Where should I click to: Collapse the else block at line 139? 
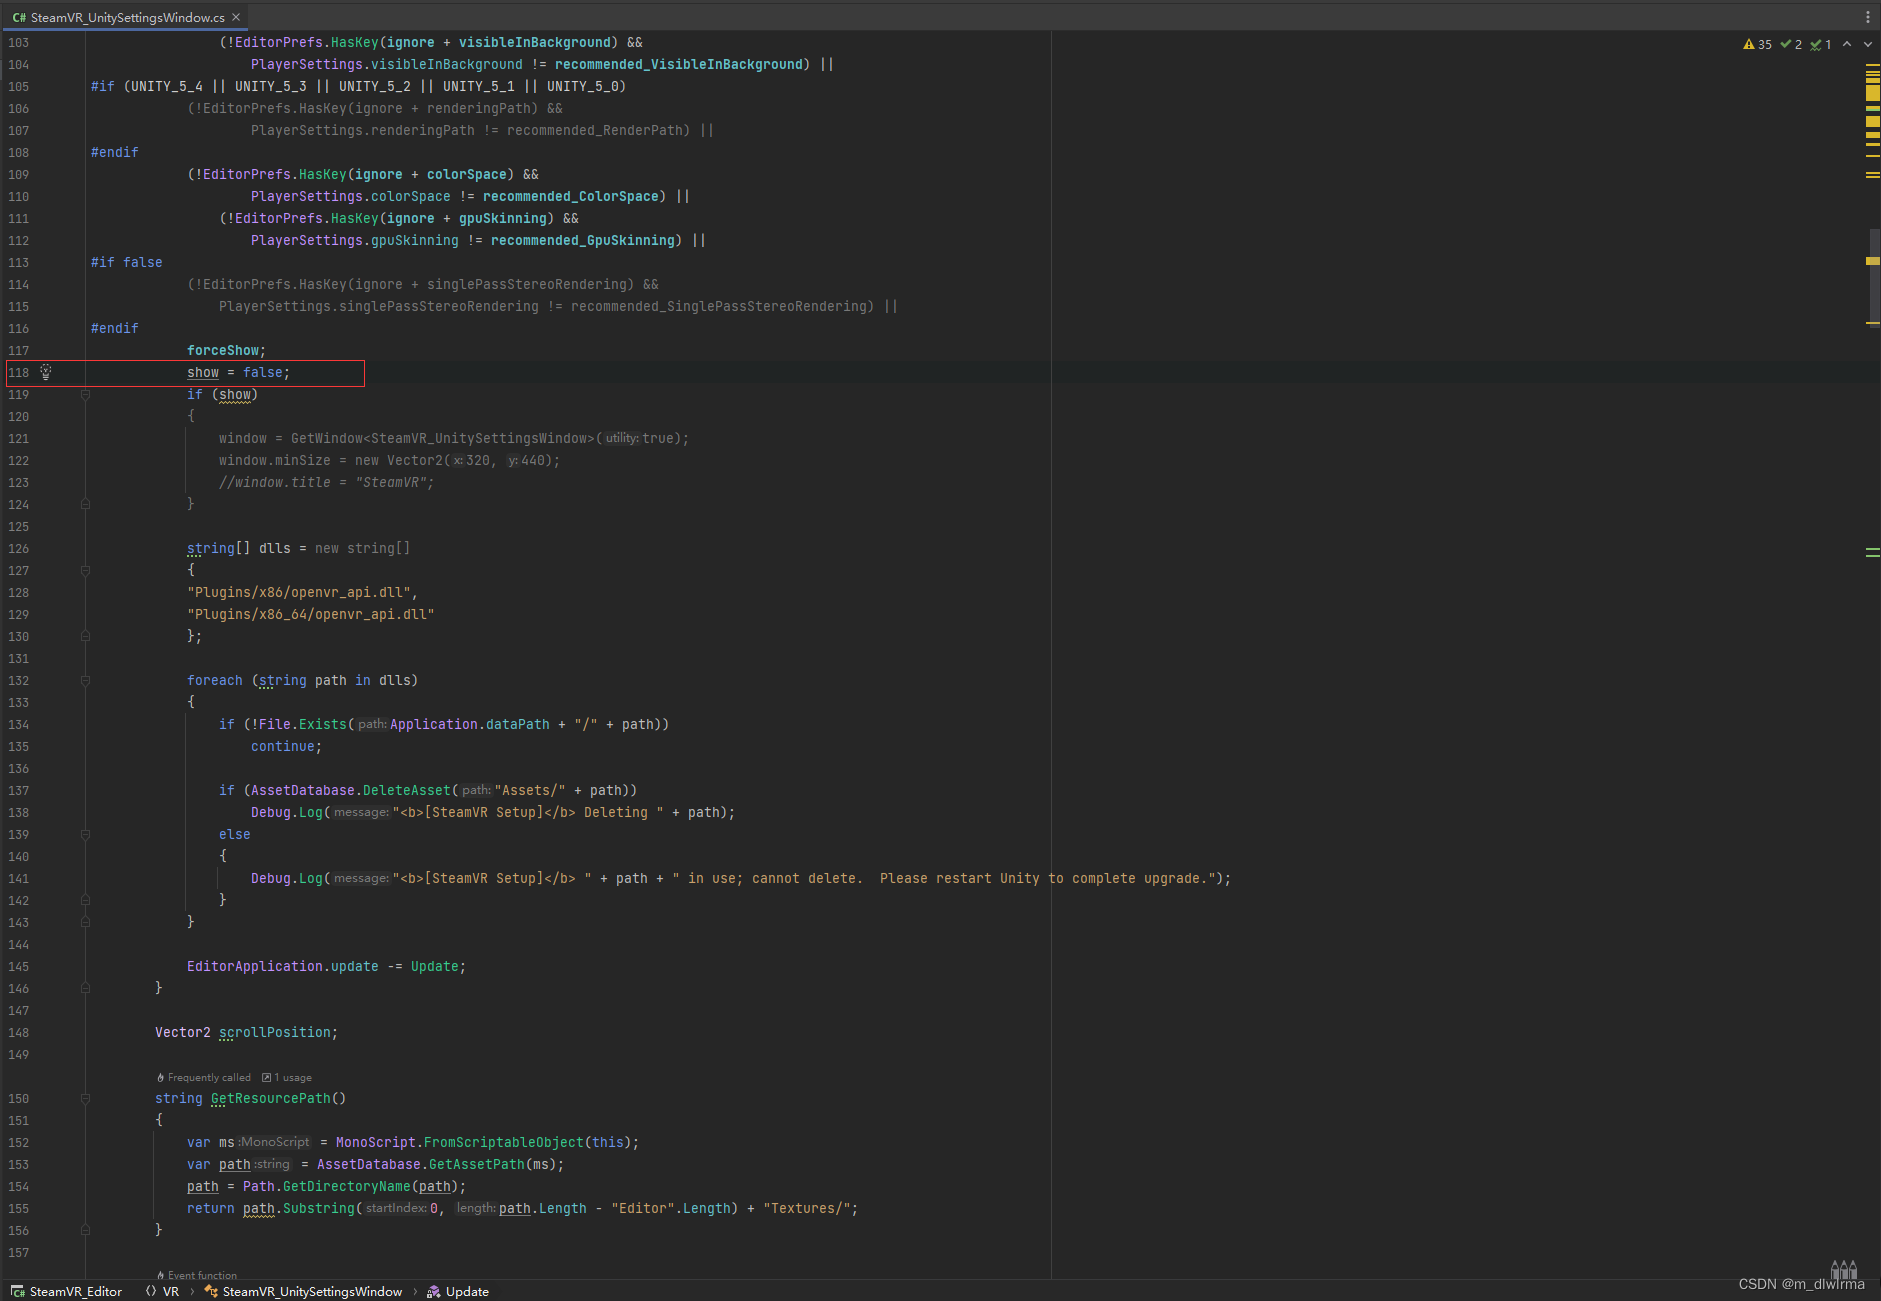click(x=85, y=834)
